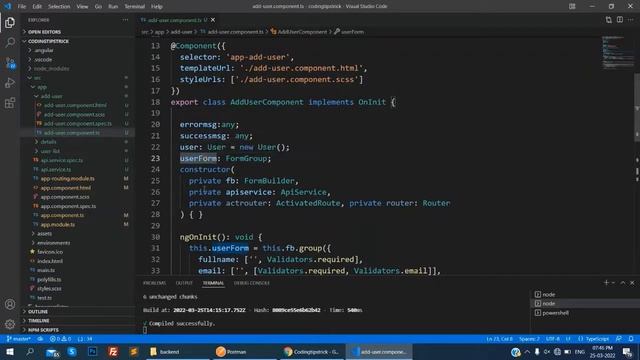Viewport: 640px width, 360px height.
Task: Open app.module.ts file
Action: [x=78, y=224]
